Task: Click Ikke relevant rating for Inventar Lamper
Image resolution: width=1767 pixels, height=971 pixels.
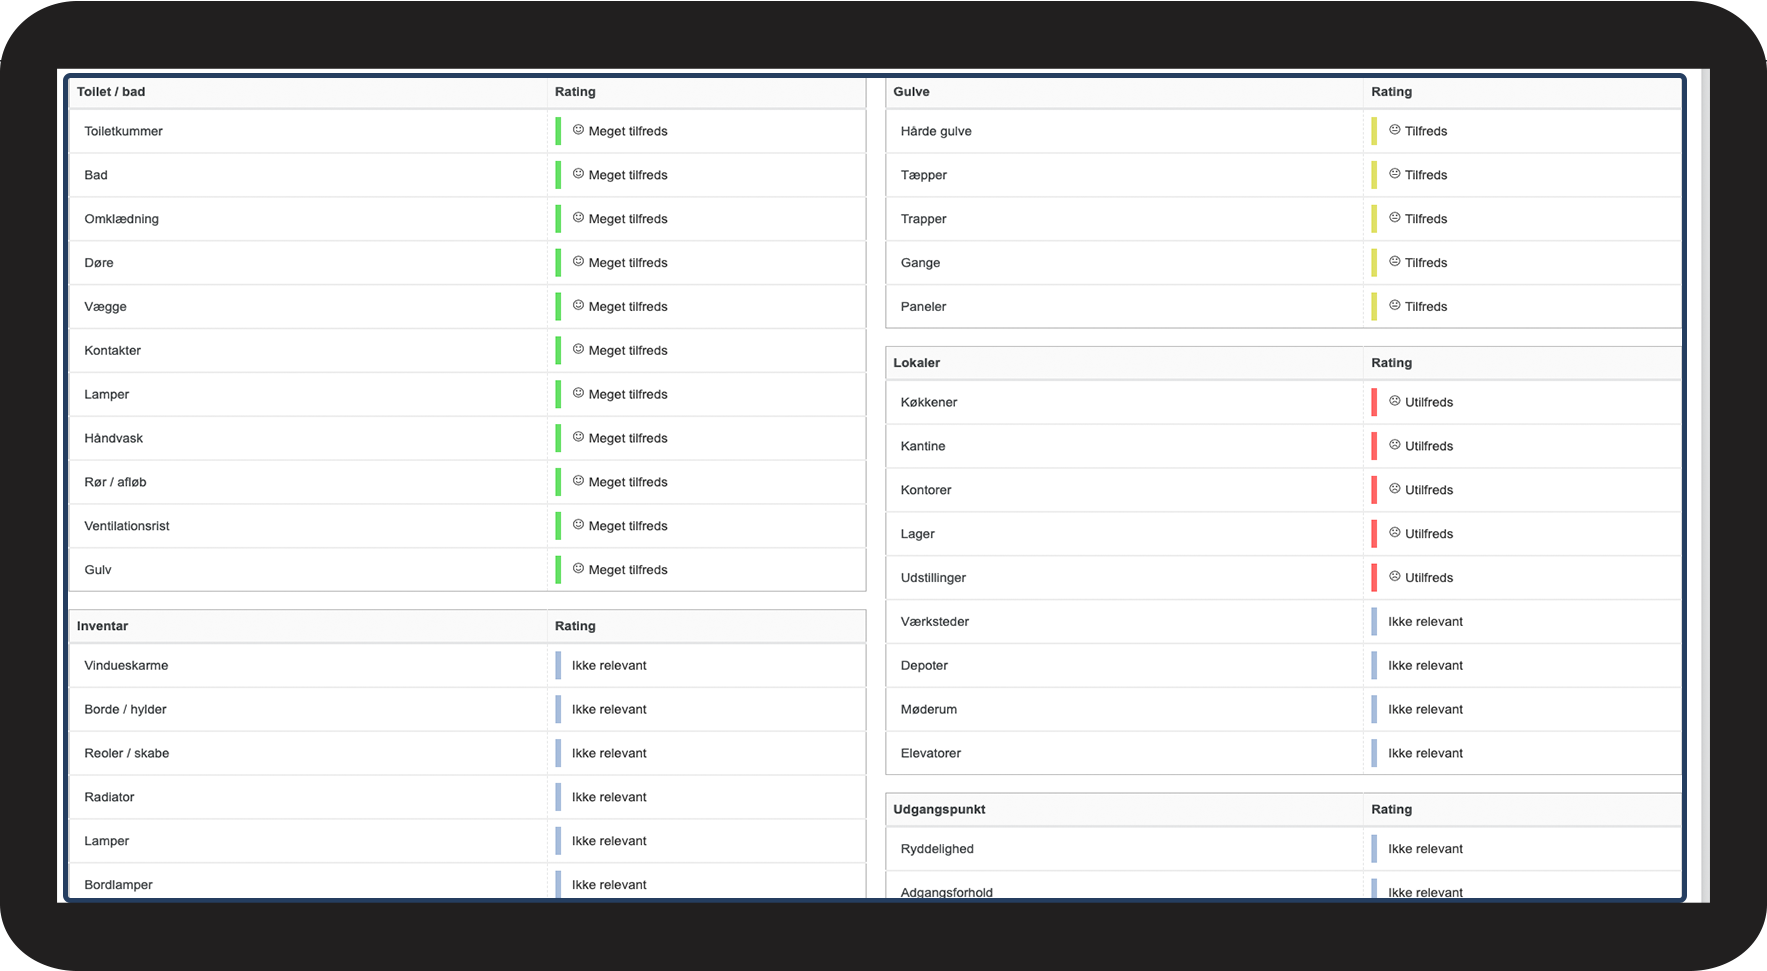Action: [609, 841]
